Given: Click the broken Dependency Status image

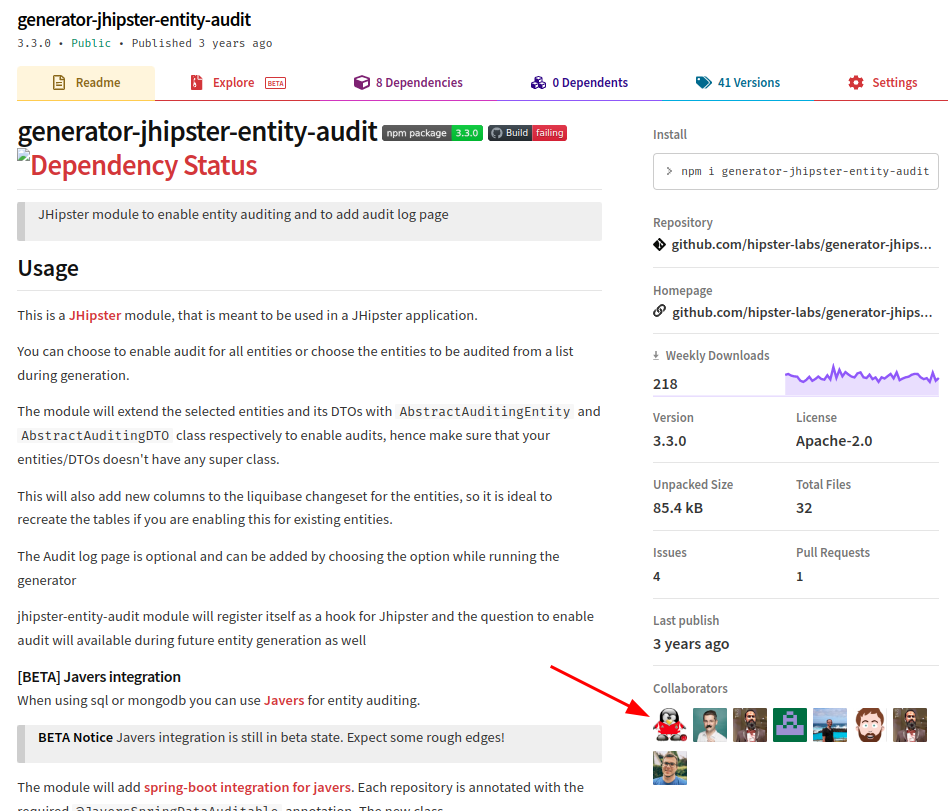Looking at the screenshot, I should point(24,155).
